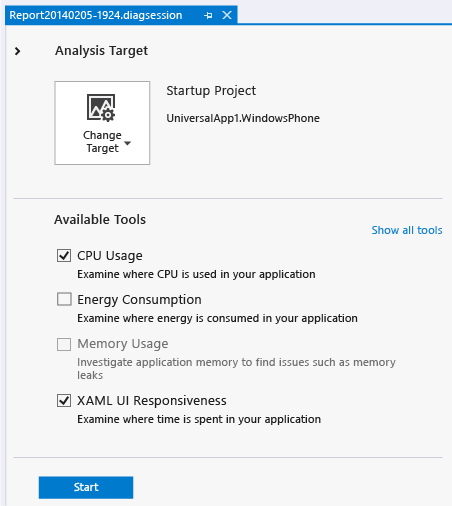
Task: Click the Energy Consumption tool label
Action: tap(139, 299)
